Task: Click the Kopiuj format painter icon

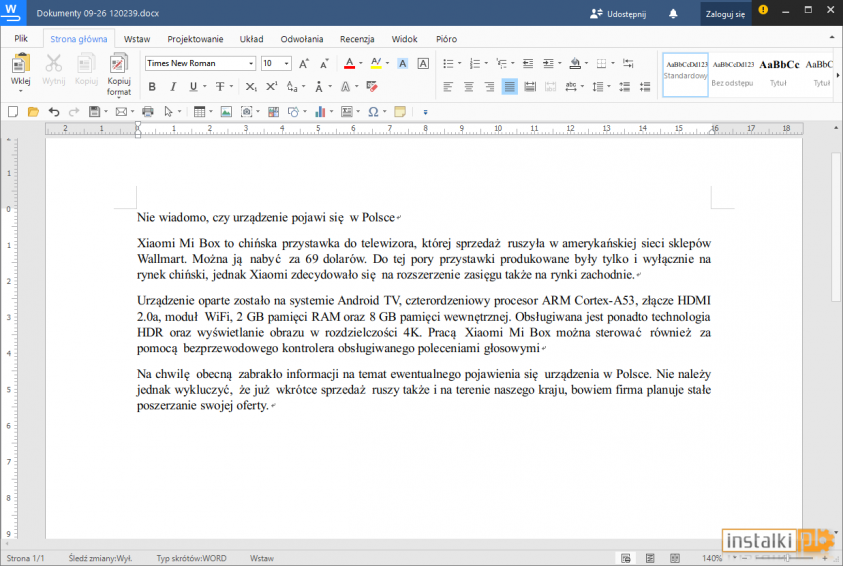Action: pyautogui.click(x=119, y=65)
